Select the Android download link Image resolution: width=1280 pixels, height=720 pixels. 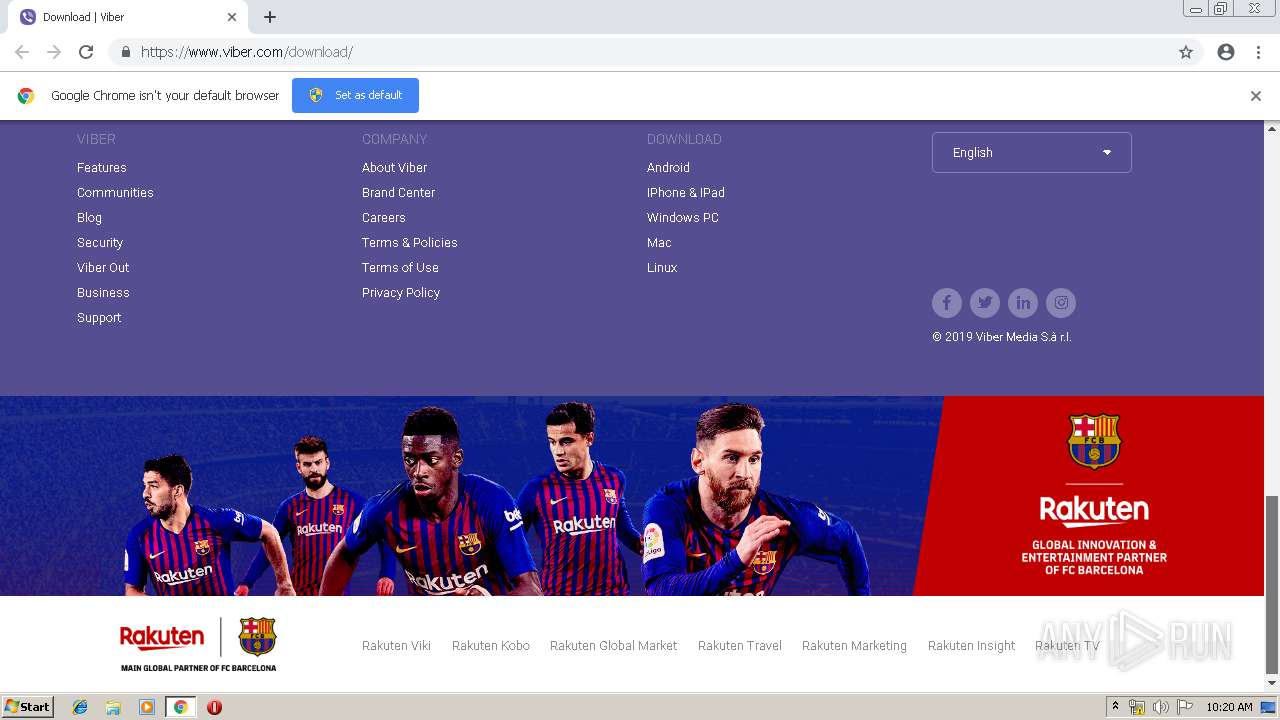668,168
